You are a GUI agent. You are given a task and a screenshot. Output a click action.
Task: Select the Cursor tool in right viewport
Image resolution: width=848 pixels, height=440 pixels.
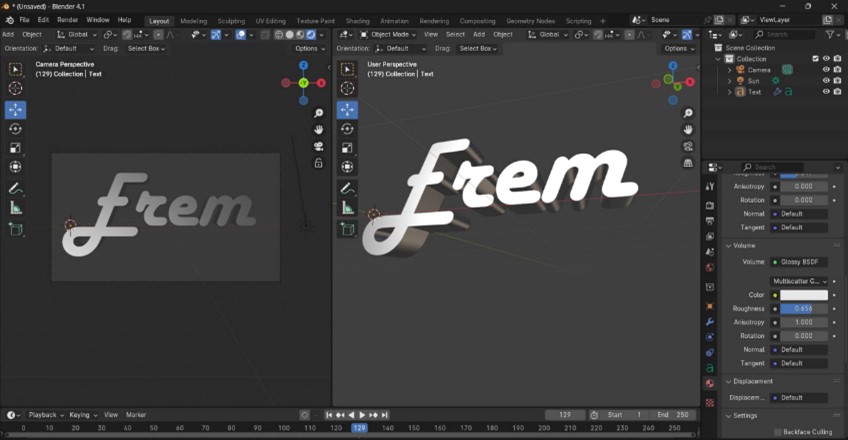click(x=347, y=89)
